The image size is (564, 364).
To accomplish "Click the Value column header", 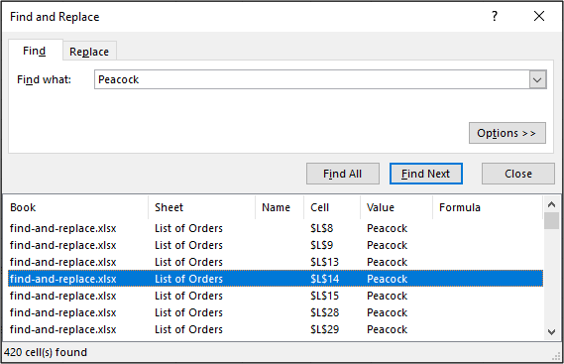I will click(396, 208).
